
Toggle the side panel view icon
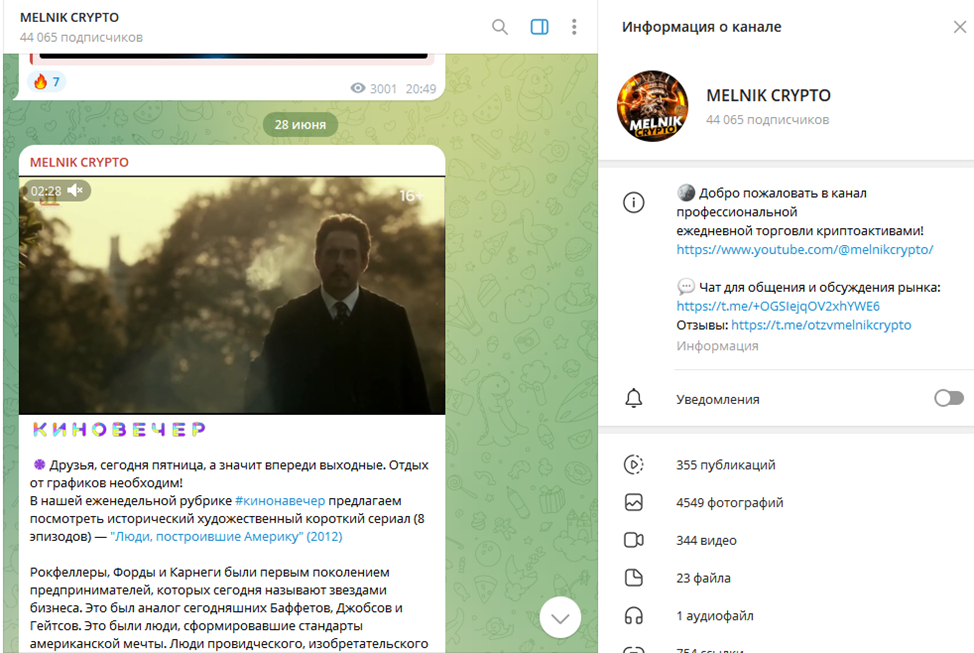point(539,27)
